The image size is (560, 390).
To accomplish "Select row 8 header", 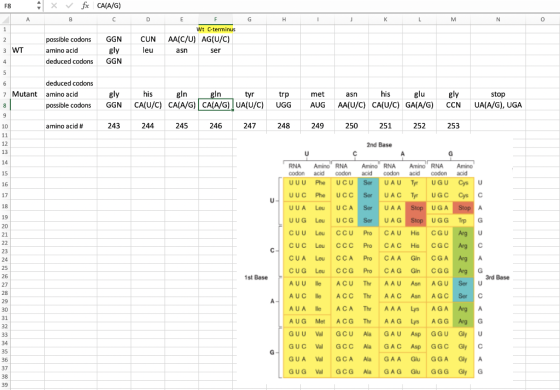I will 5,105.
